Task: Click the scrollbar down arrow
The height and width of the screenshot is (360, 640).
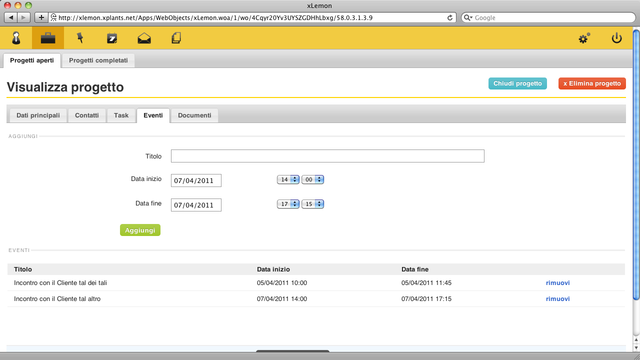Action: coord(636,348)
